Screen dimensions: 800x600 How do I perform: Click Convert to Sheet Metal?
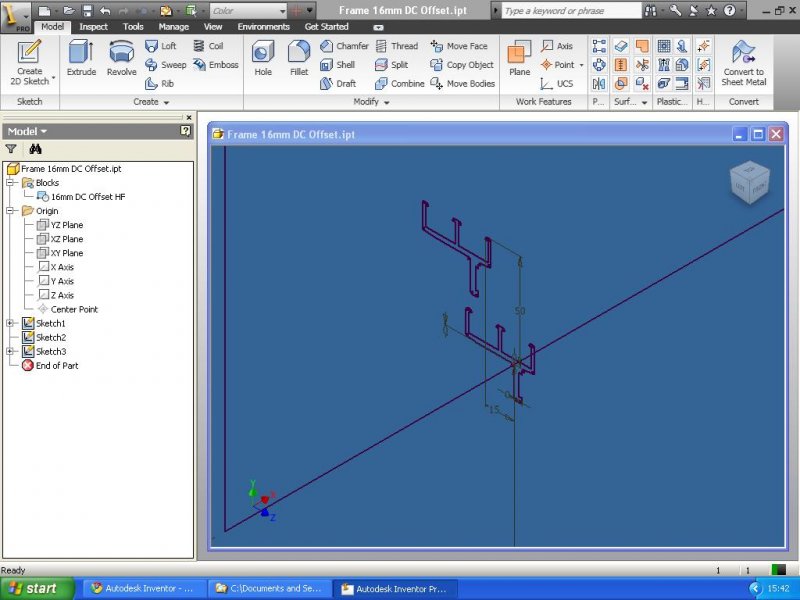point(743,63)
